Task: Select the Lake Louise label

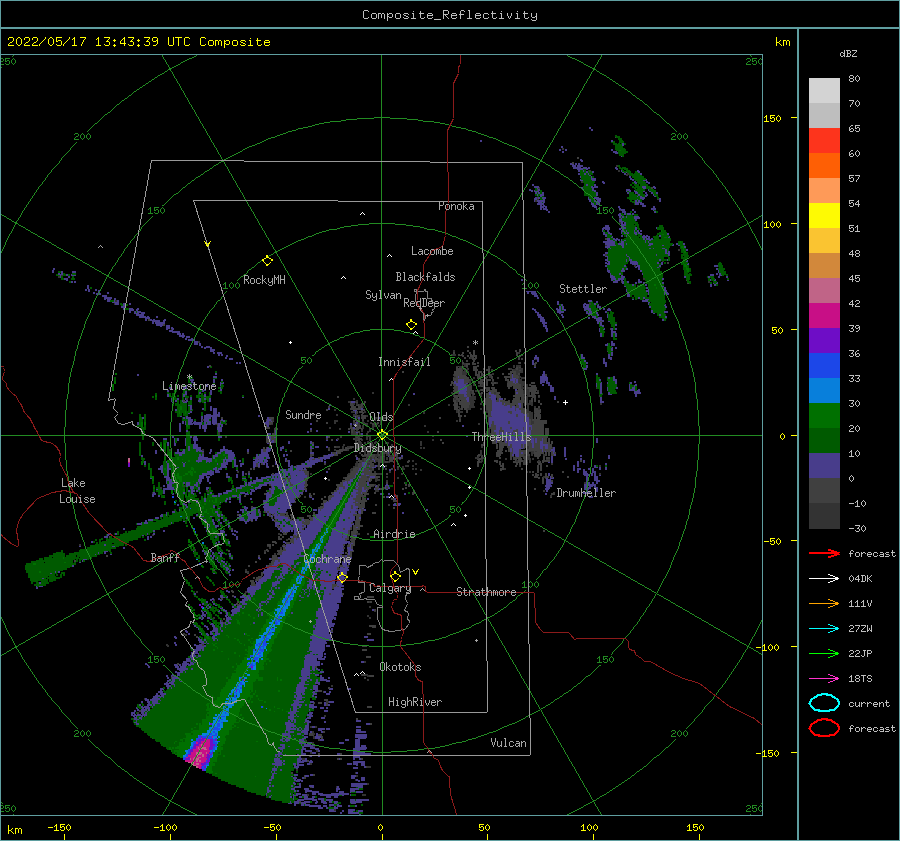Action: pyautogui.click(x=77, y=491)
